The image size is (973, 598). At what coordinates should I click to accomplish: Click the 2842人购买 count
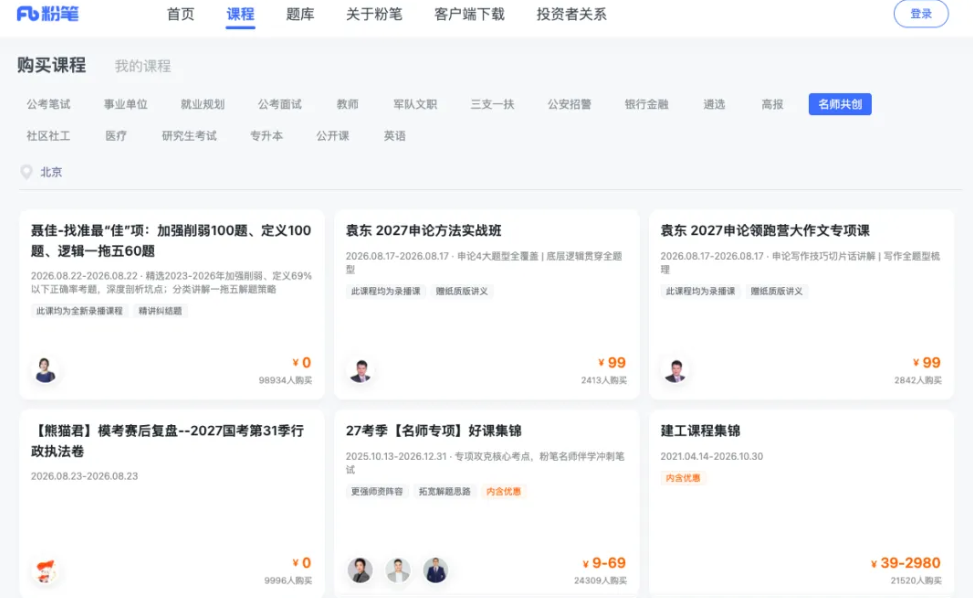(x=918, y=380)
